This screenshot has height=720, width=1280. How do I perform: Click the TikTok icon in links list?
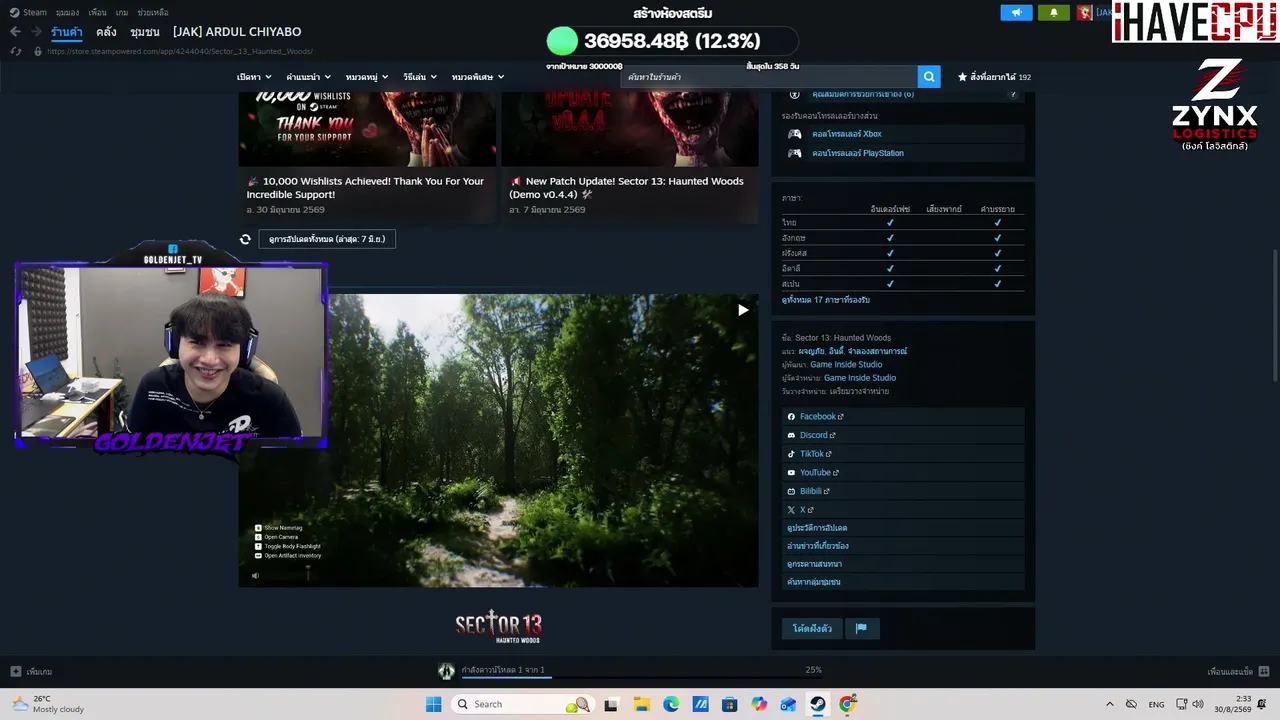(791, 454)
